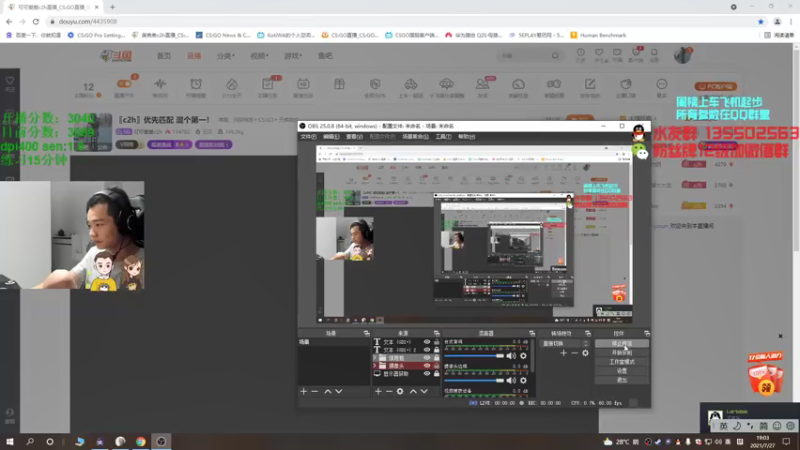The height and width of the screenshot is (450, 800).
Task: Toggle lock on red 摄像头 group source
Action: (x=436, y=366)
